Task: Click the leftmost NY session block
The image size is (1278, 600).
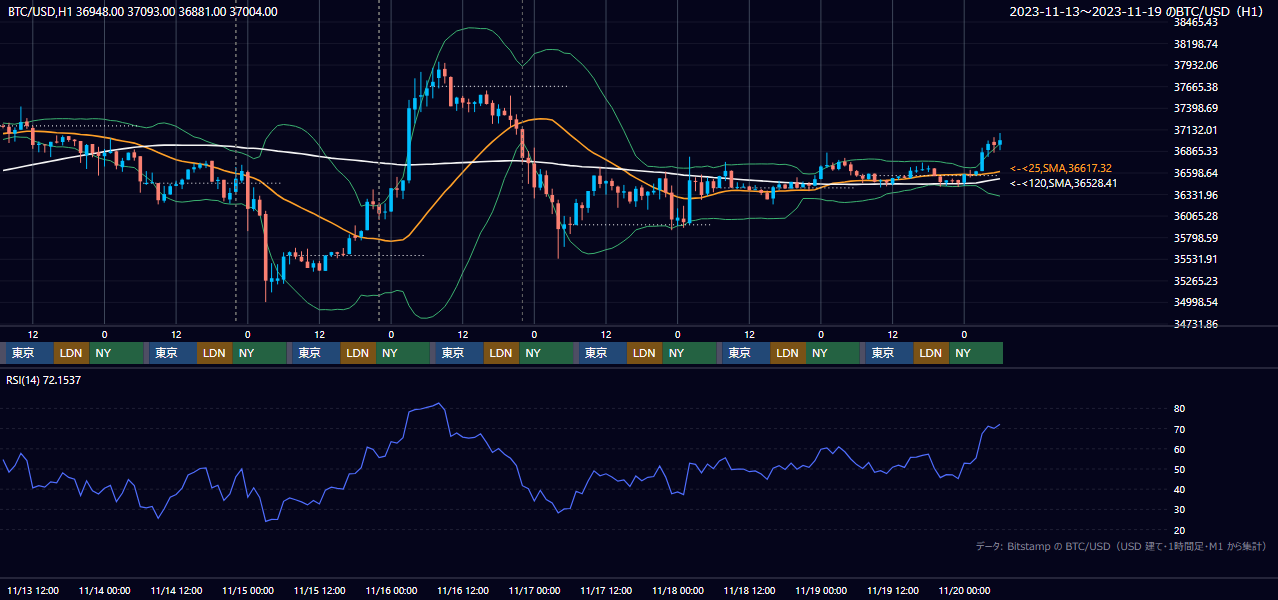Action: tap(115, 353)
